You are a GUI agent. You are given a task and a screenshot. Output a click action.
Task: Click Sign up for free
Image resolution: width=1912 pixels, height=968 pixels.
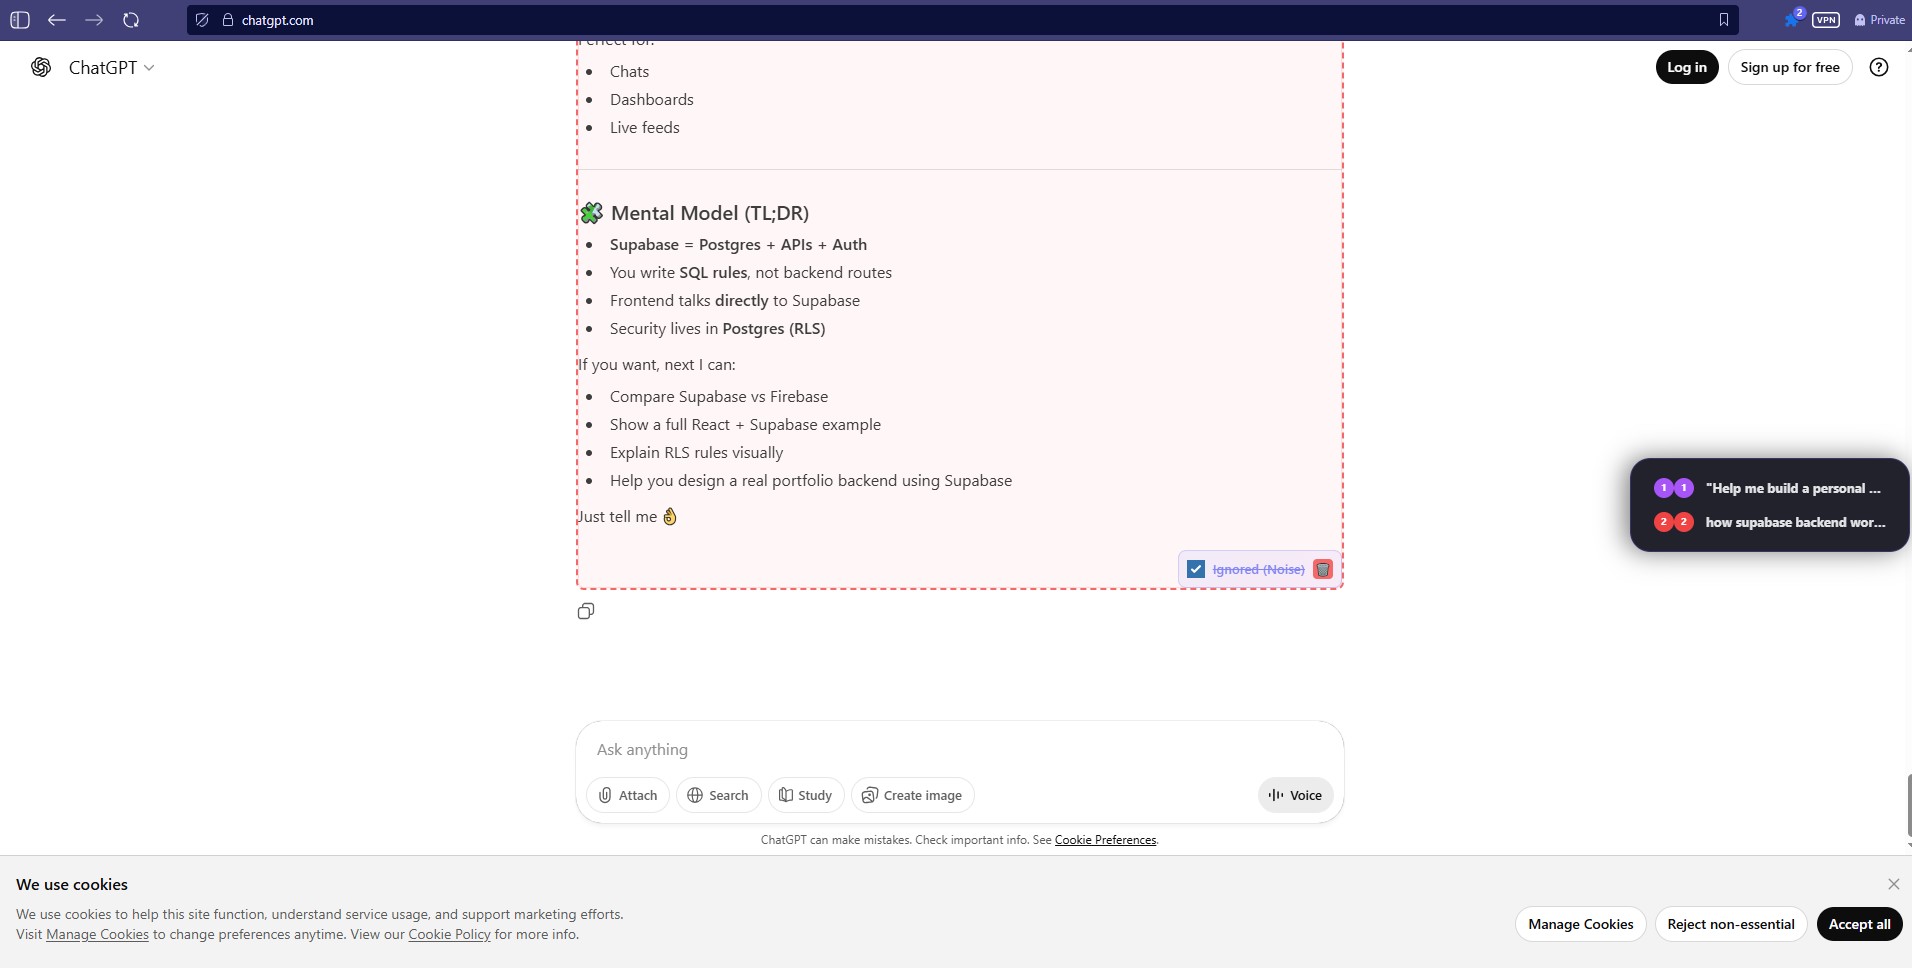pyautogui.click(x=1789, y=67)
